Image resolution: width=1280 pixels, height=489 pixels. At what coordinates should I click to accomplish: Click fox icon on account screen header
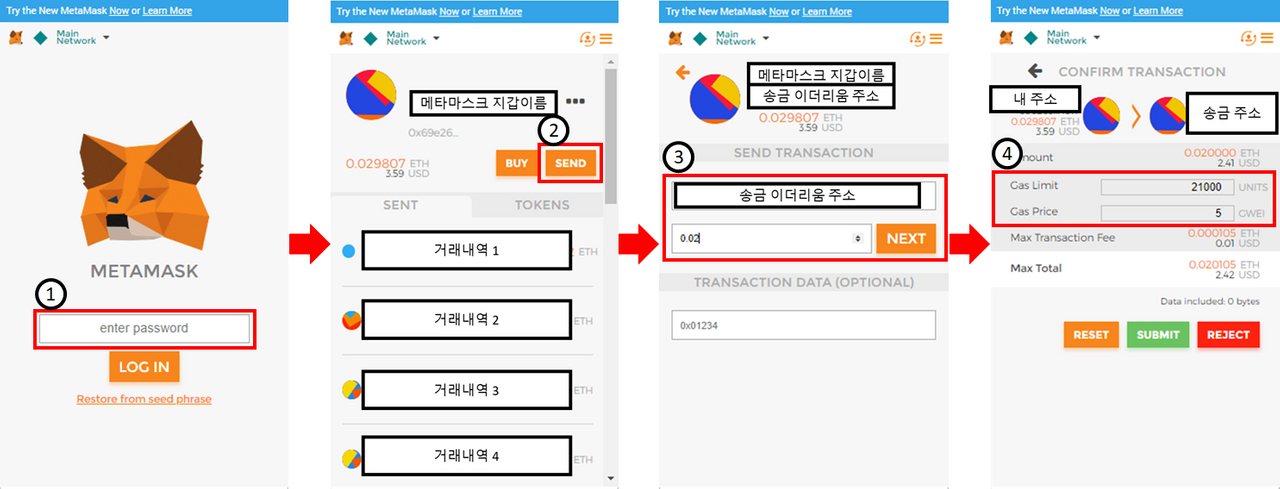coord(346,38)
